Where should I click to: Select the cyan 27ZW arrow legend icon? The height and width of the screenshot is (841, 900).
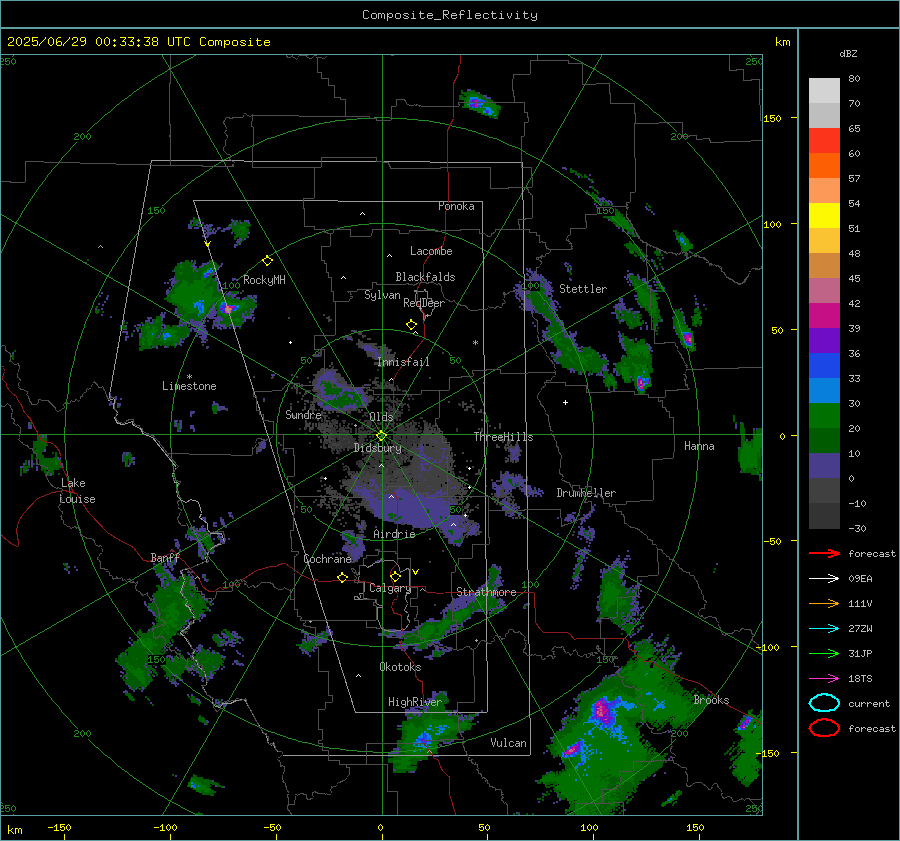click(824, 629)
